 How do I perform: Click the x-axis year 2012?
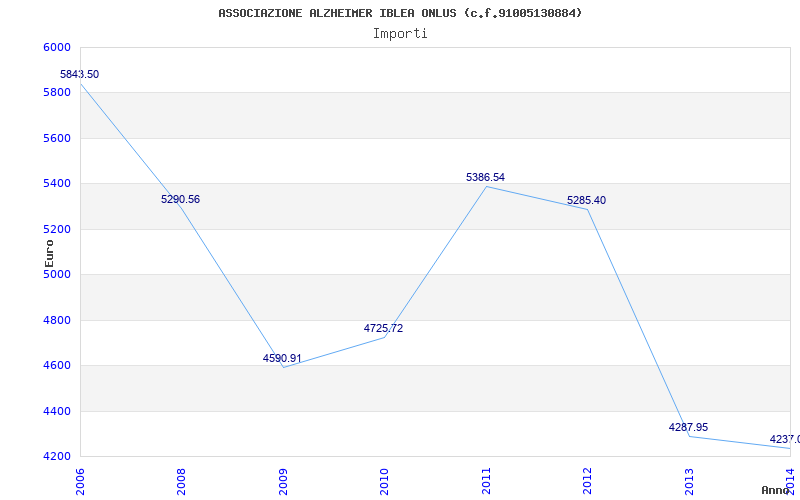[587, 481]
